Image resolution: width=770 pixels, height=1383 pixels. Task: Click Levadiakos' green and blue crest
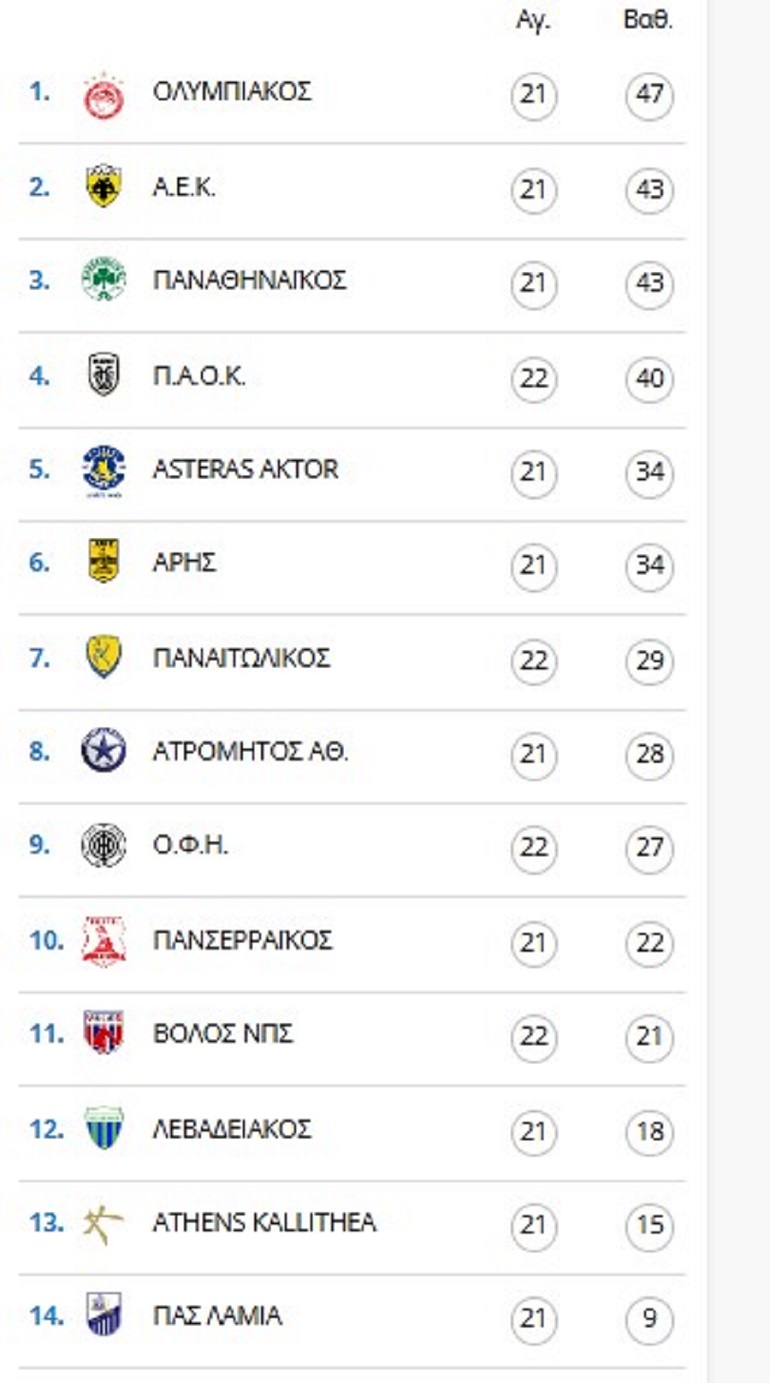[103, 1129]
